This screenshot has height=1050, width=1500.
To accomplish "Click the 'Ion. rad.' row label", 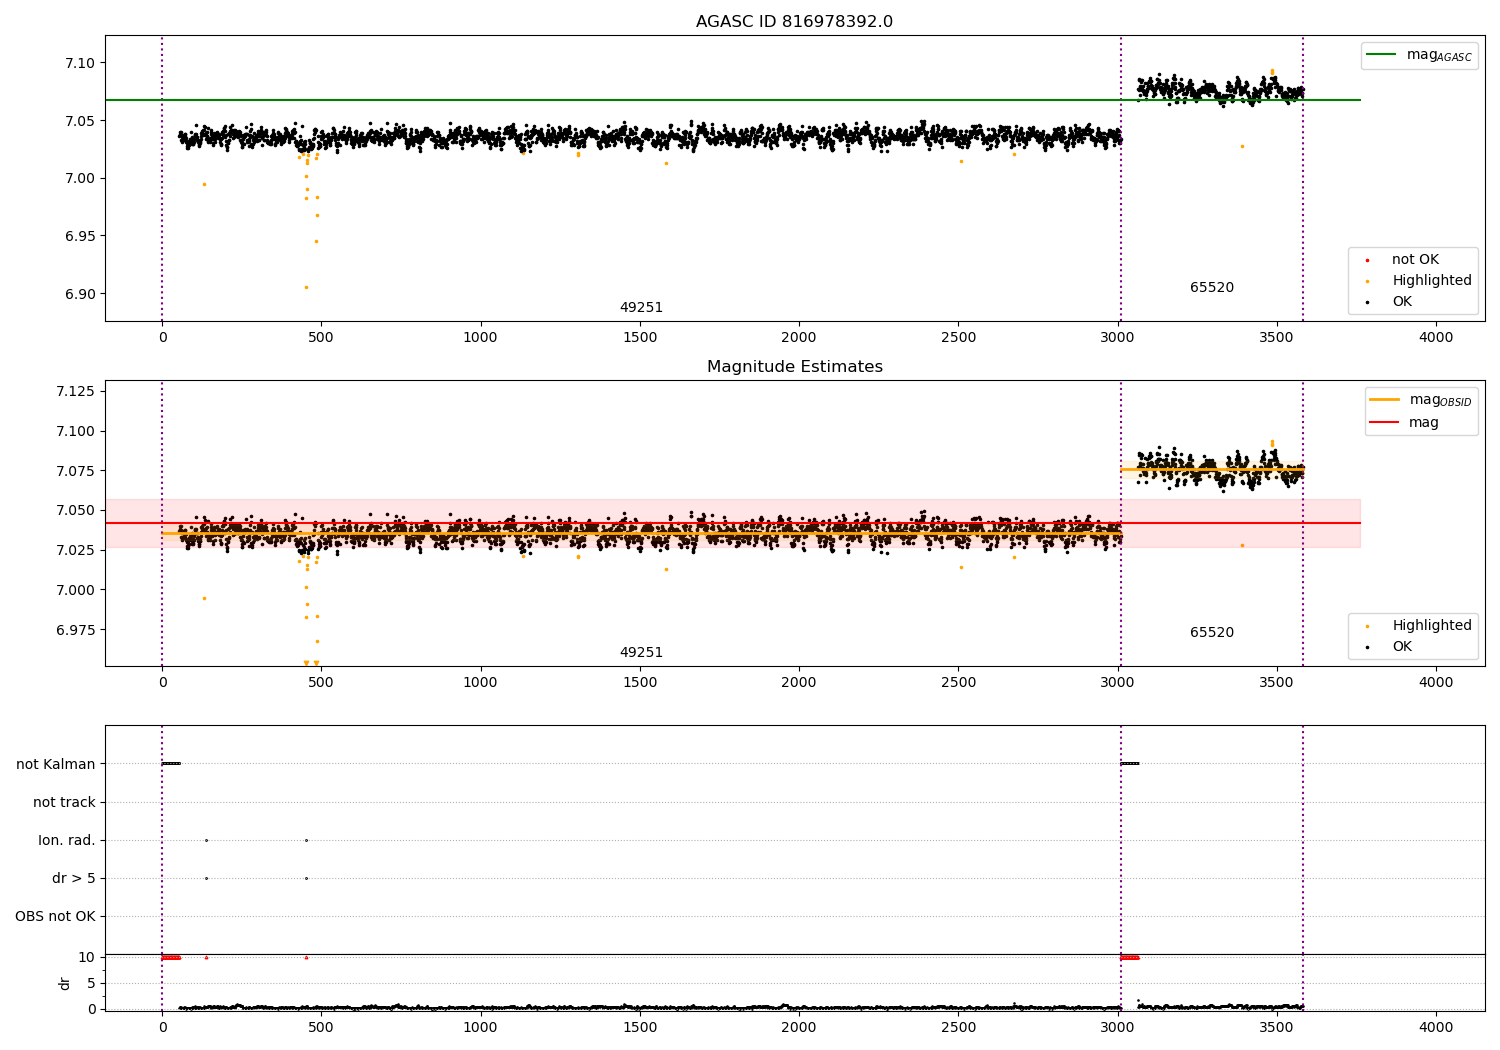I will coord(67,840).
